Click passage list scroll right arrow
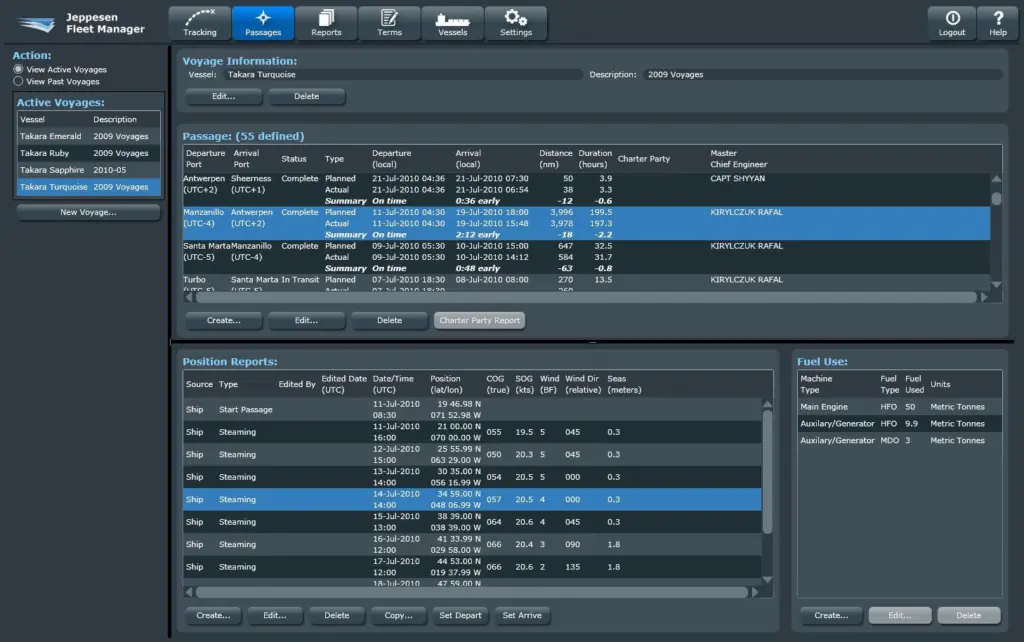 click(984, 297)
